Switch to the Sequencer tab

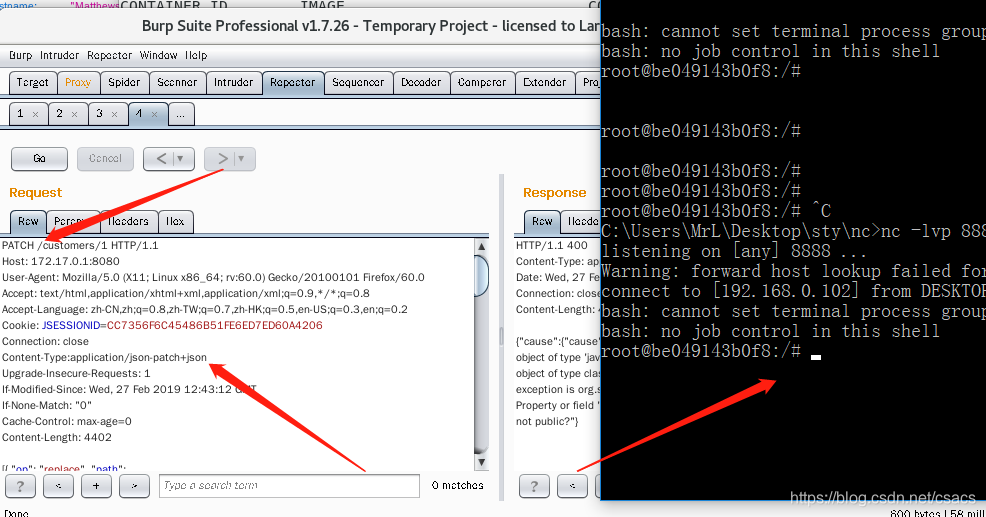358,82
